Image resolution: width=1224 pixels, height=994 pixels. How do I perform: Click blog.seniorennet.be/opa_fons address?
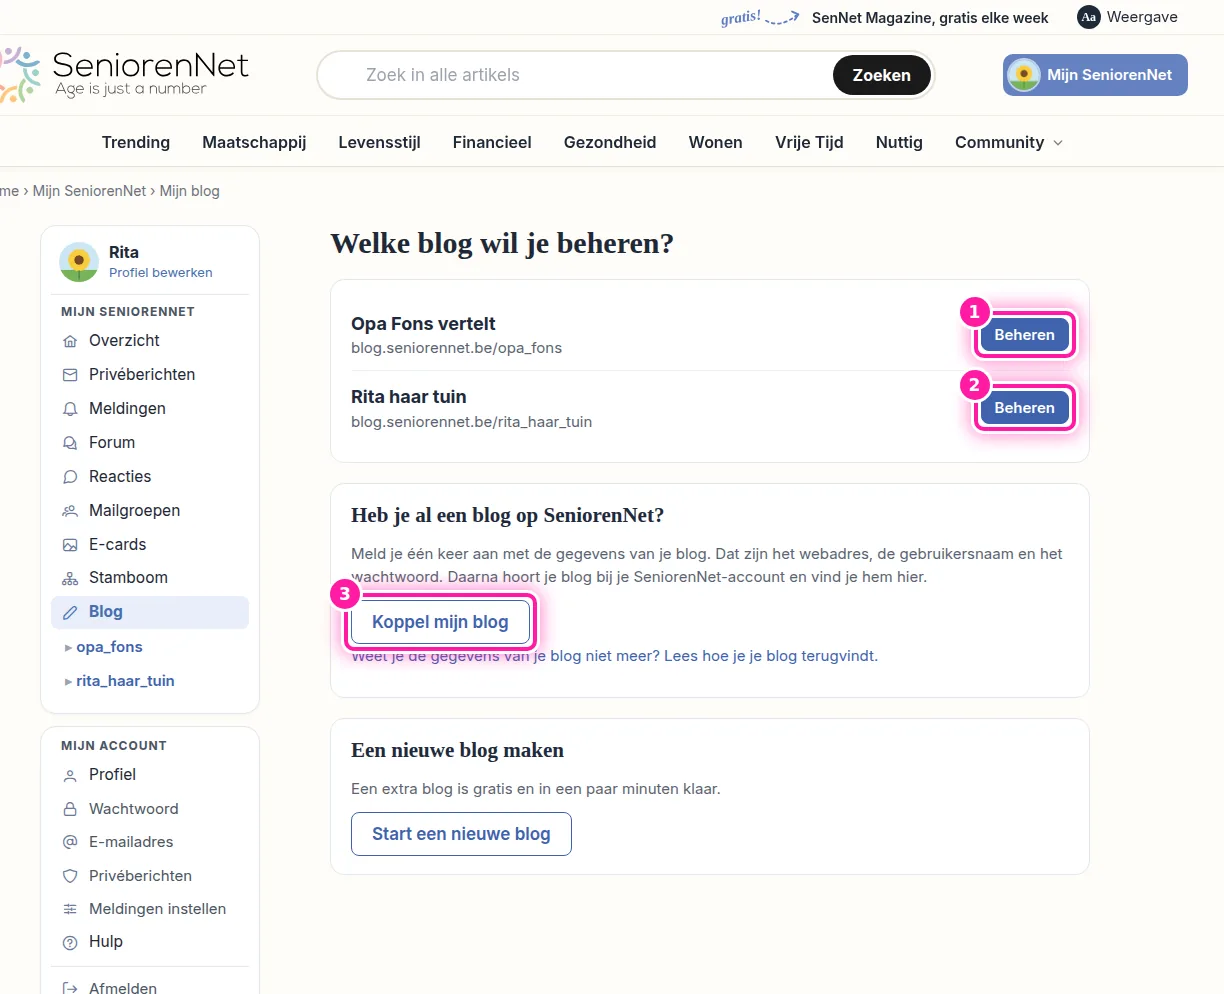(x=456, y=348)
